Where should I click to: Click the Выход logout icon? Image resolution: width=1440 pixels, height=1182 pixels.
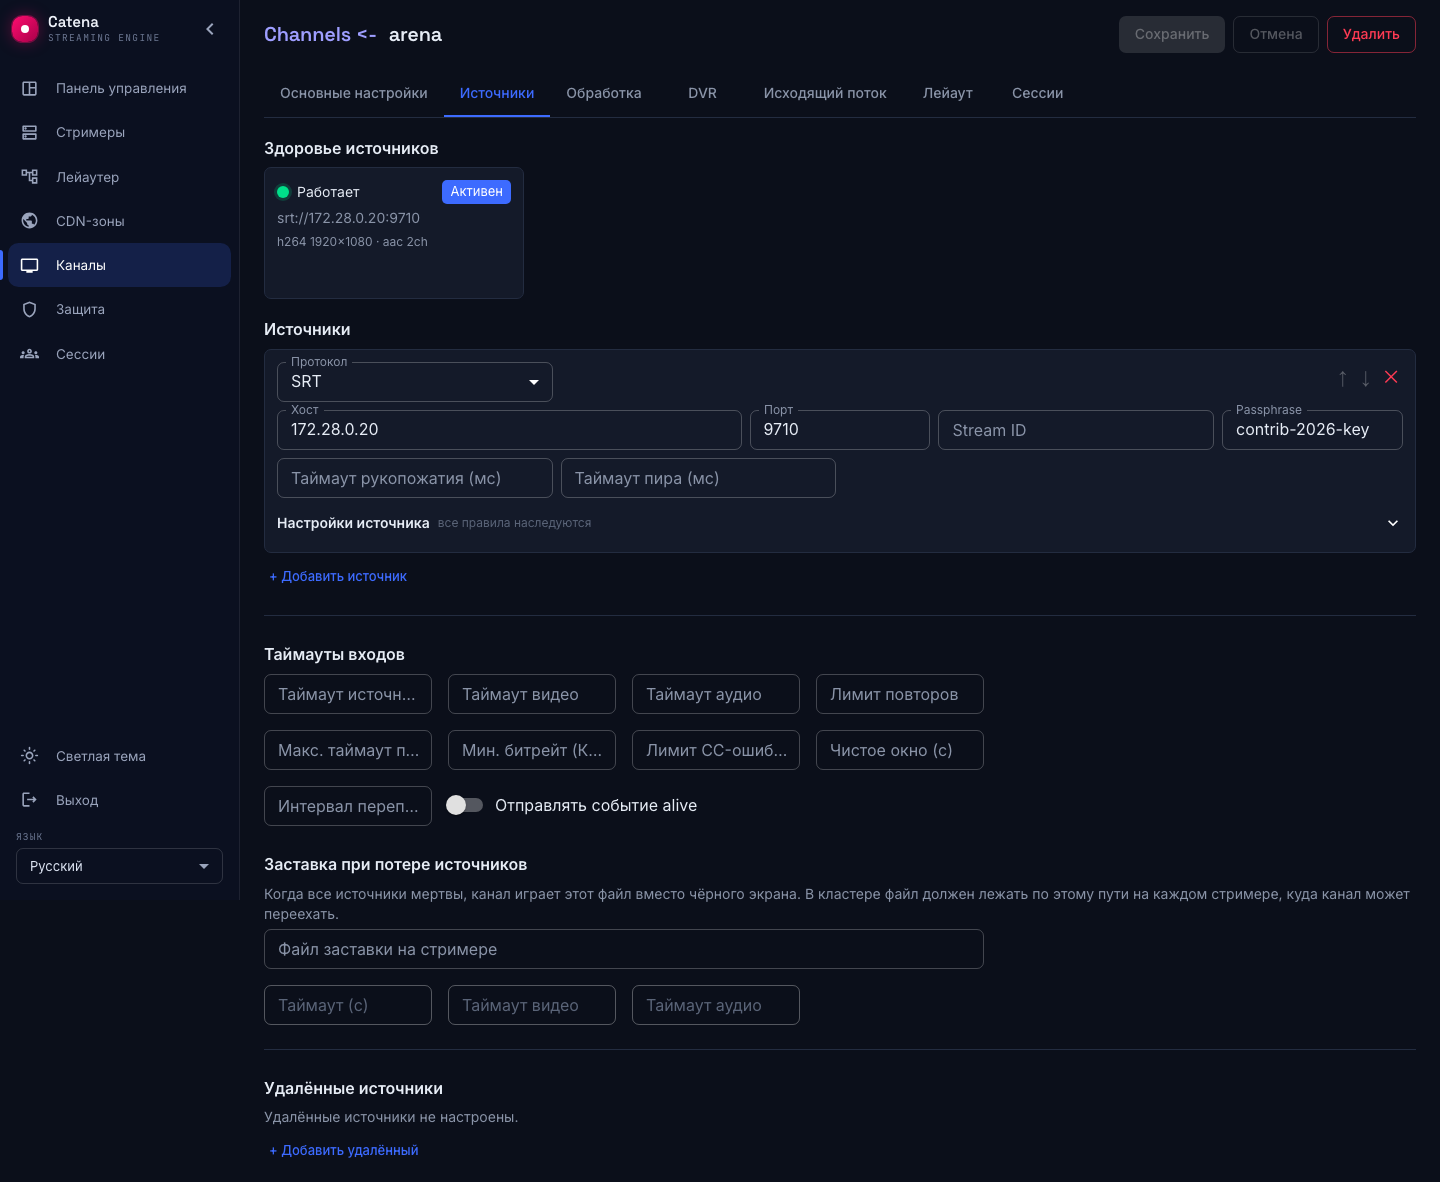[x=30, y=800]
